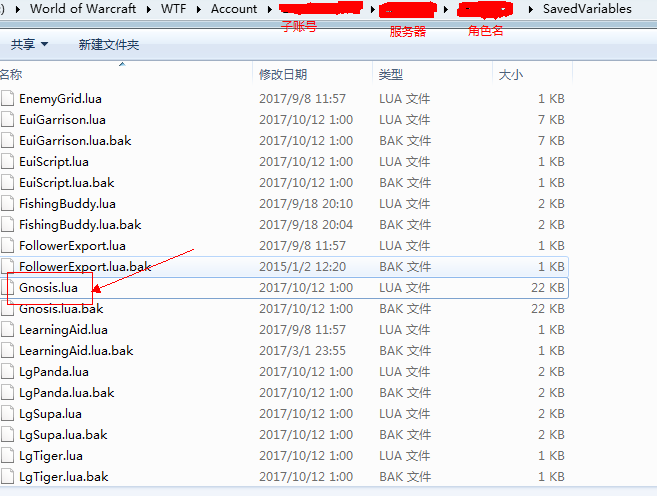Sort by the 类型 column header

[432, 75]
